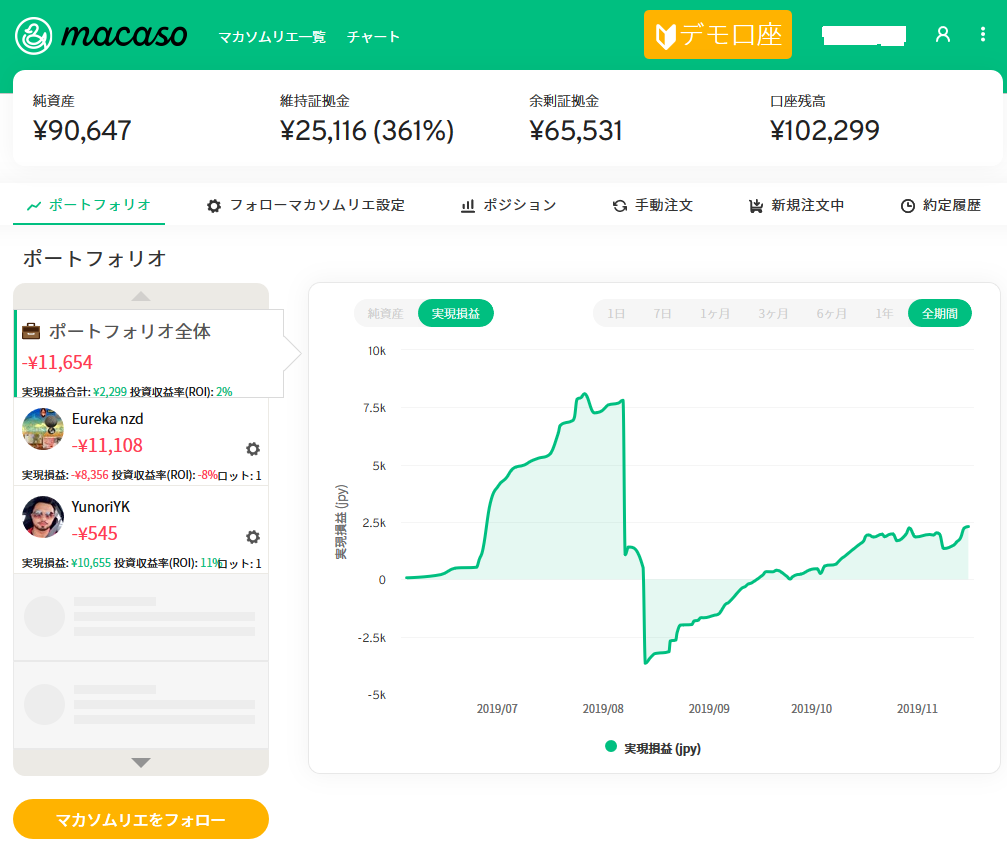Image resolution: width=1007 pixels, height=844 pixels.
Task: Open settings gear for Eureka nzd
Action: 253,449
